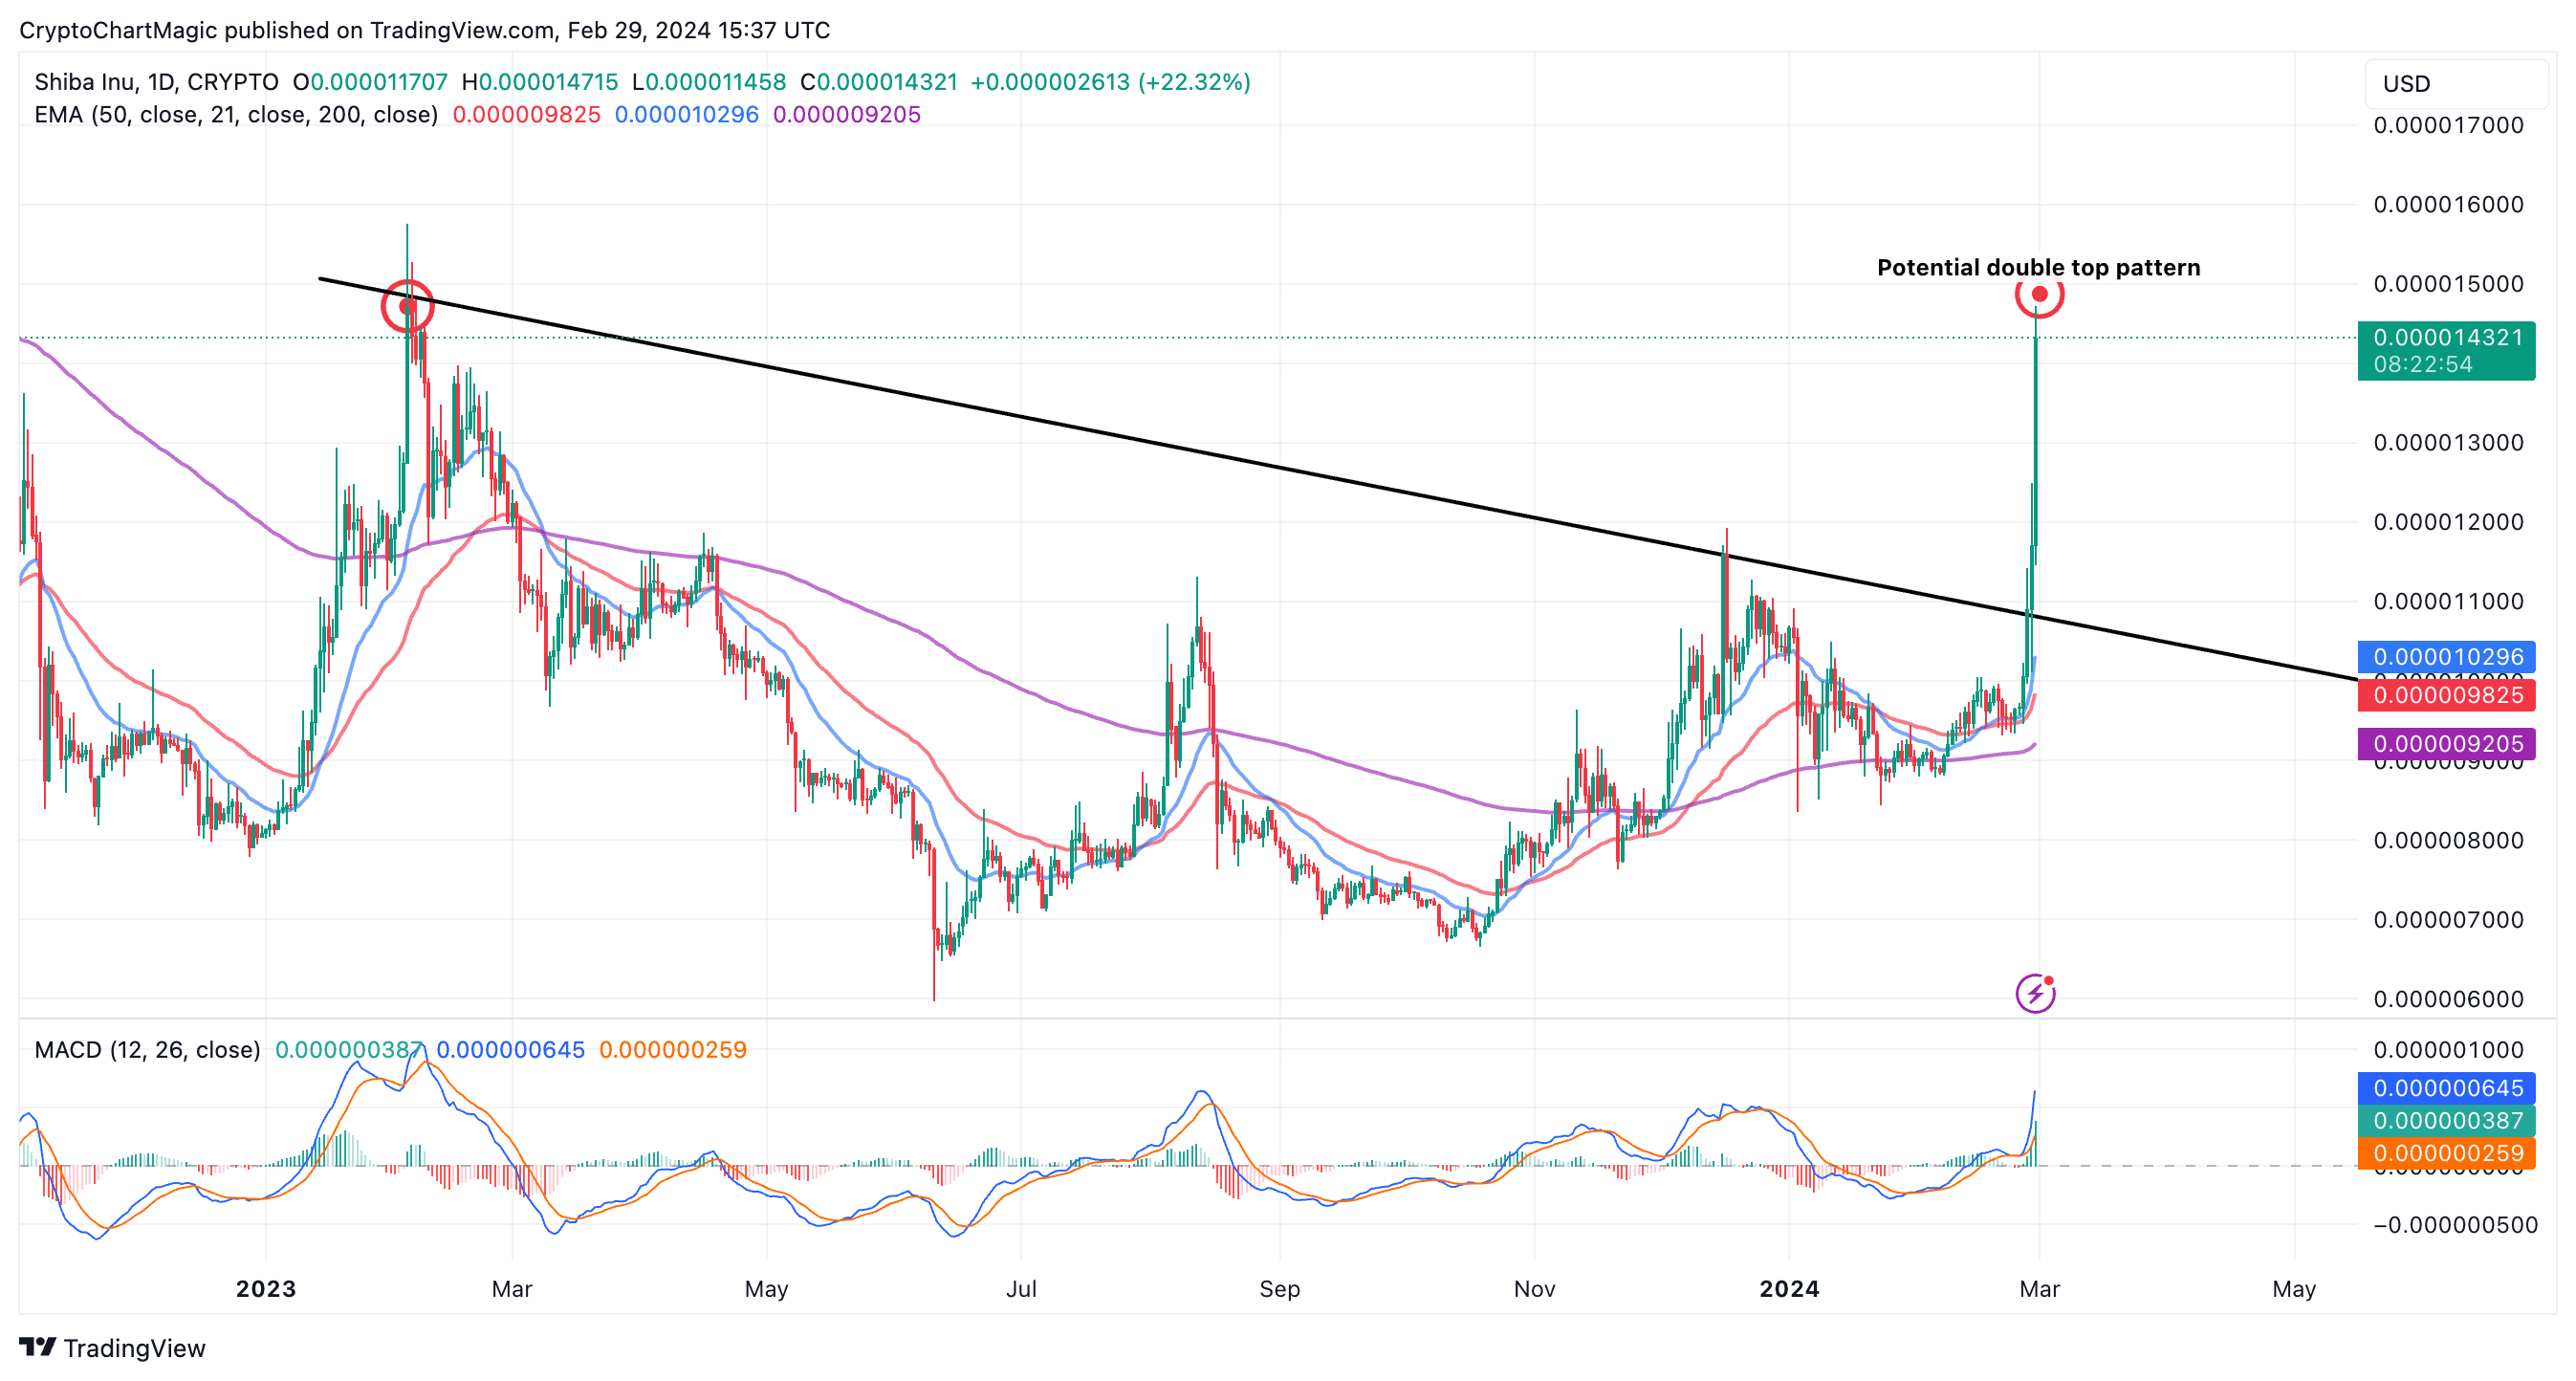This screenshot has height=1381, width=2576.
Task: Click the 0.000006000 price axis label
Action: [x=2448, y=998]
